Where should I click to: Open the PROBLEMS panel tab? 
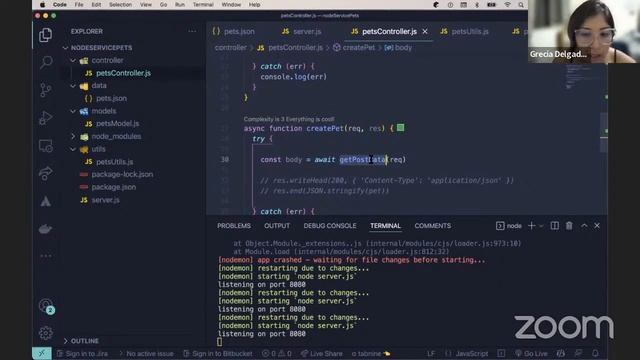pos(234,226)
